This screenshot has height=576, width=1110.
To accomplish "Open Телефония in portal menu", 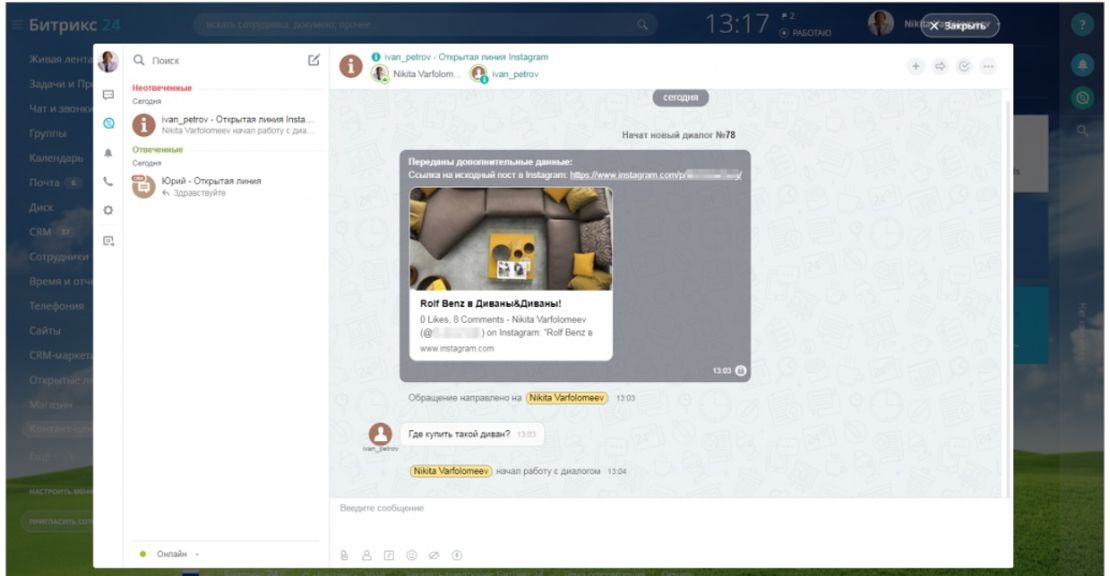I will click(57, 306).
